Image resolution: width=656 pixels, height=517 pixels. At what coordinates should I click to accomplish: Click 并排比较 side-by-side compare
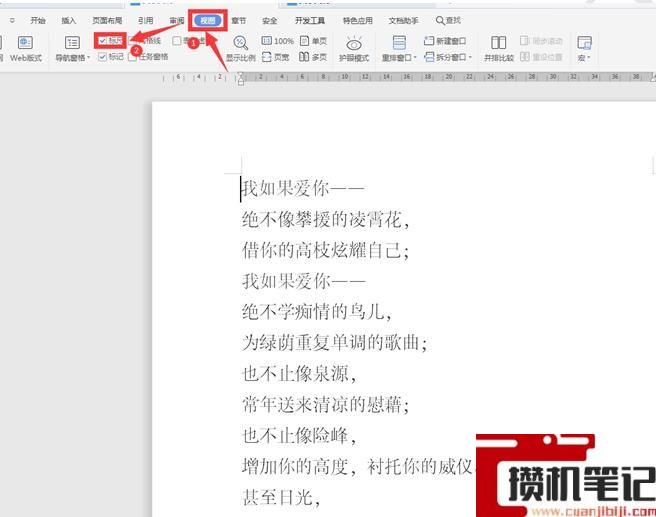(x=499, y=49)
